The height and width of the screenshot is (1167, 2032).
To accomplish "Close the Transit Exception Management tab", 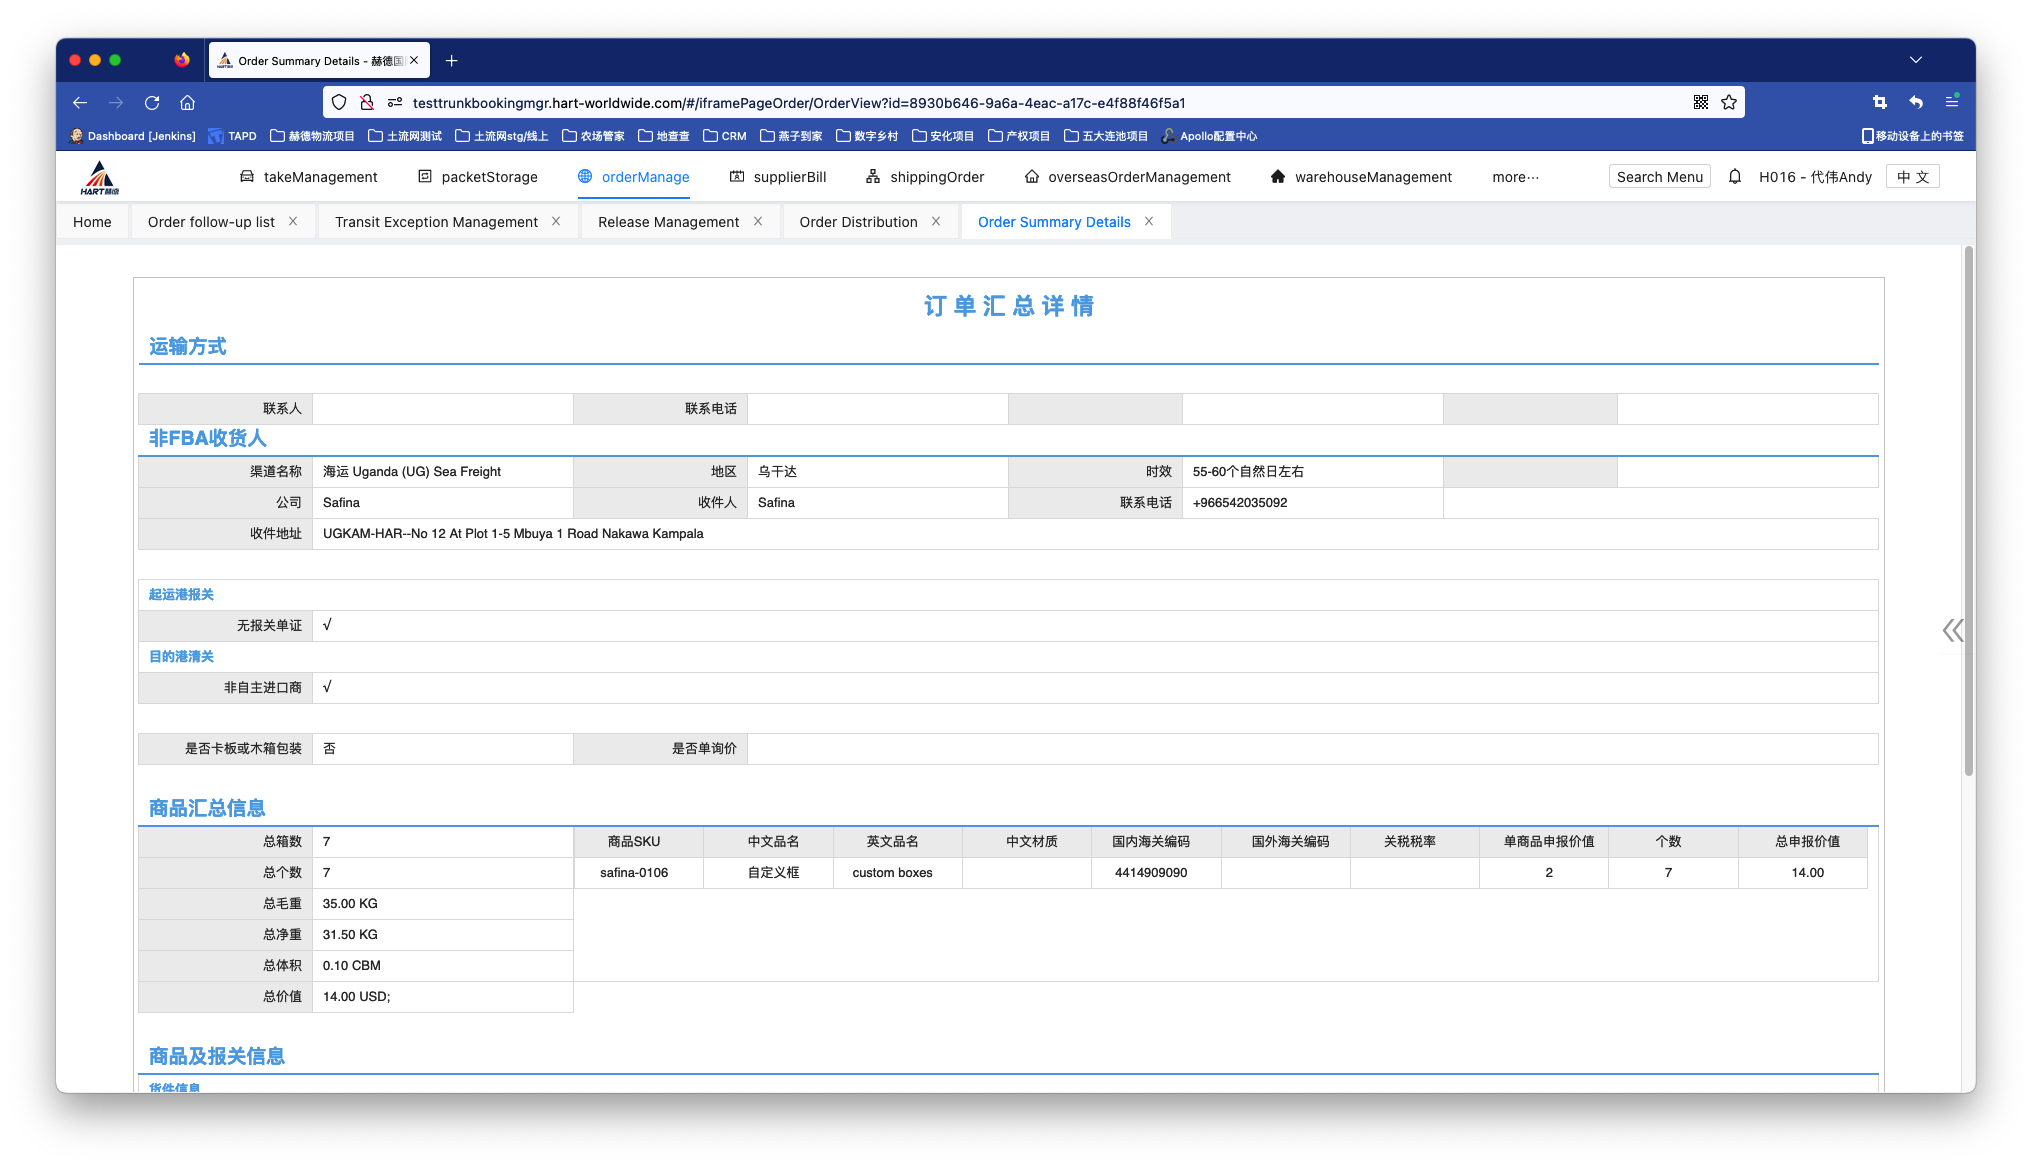I will 556,222.
